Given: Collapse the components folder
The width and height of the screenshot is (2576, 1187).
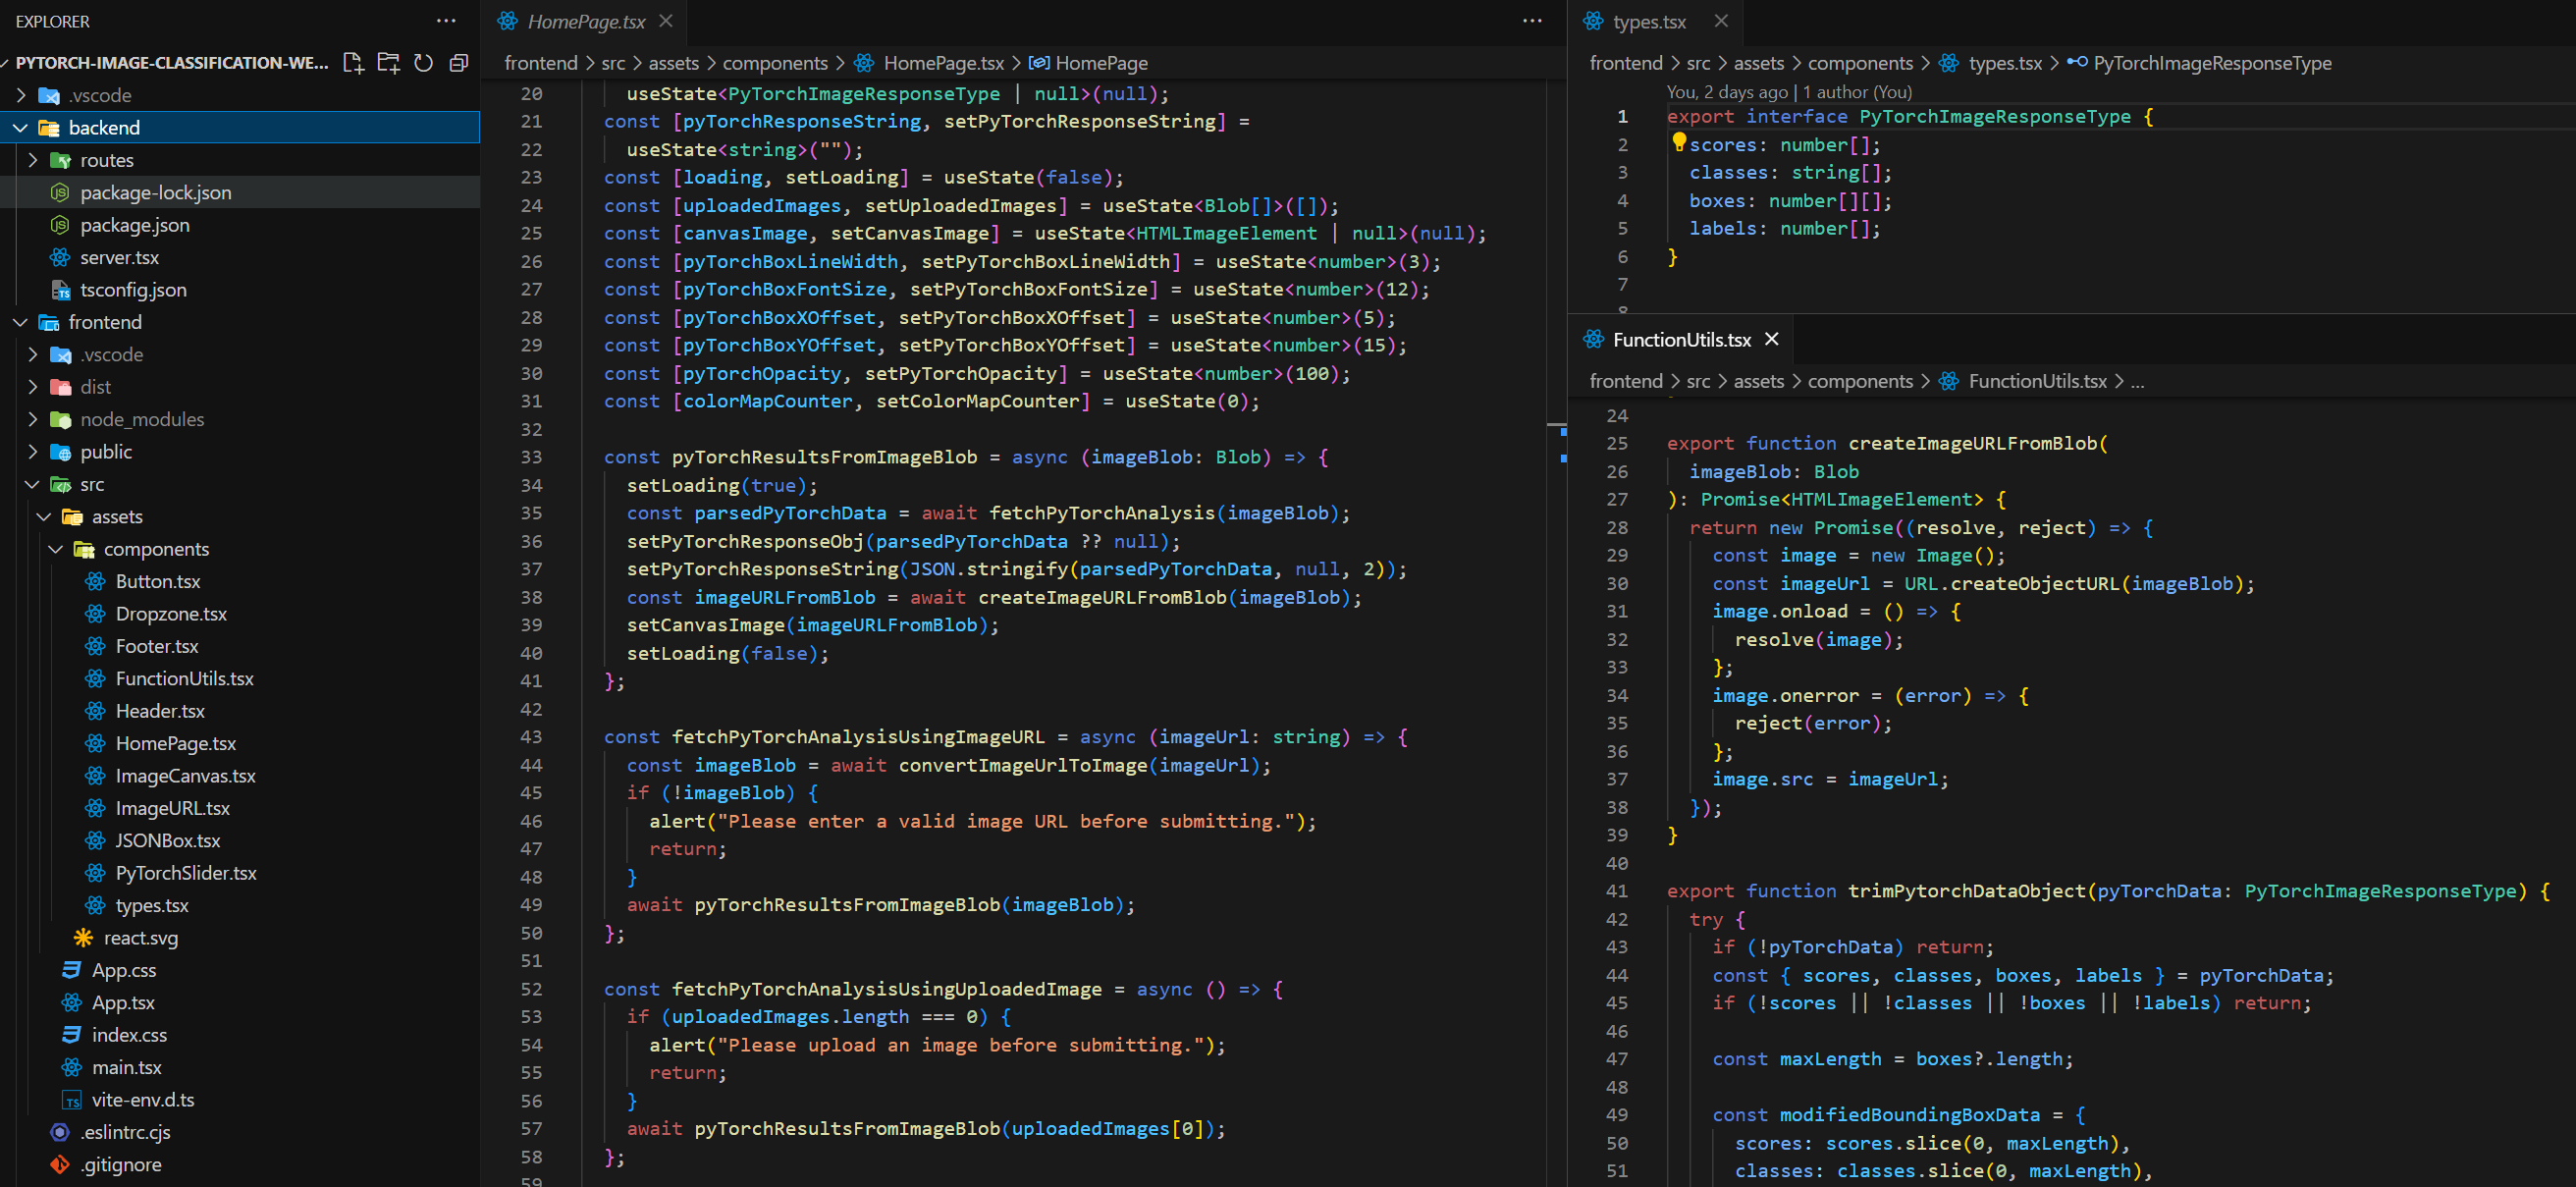Looking at the screenshot, I should 56,549.
